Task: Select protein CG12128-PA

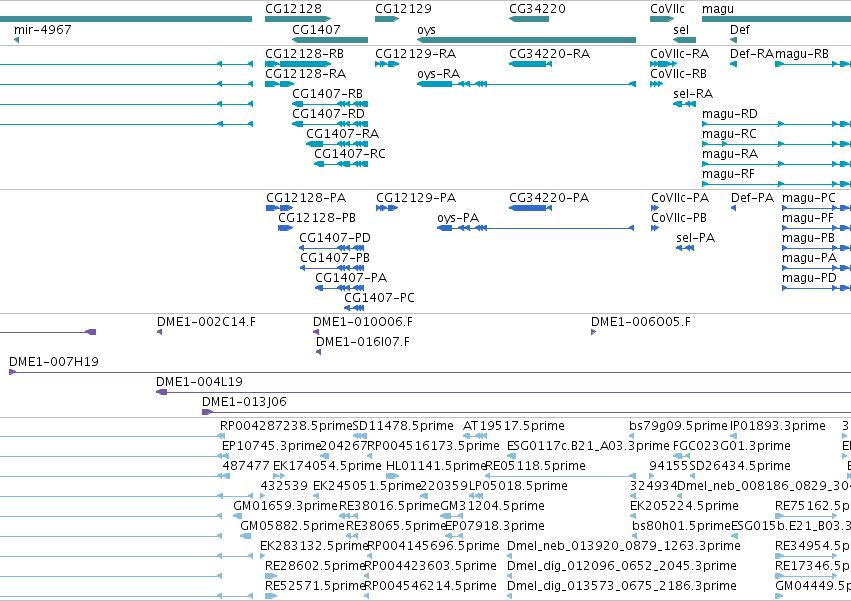Action: (x=280, y=208)
